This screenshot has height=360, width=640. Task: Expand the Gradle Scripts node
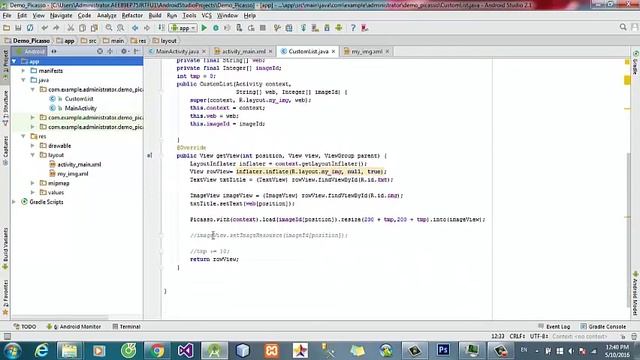click(14, 202)
